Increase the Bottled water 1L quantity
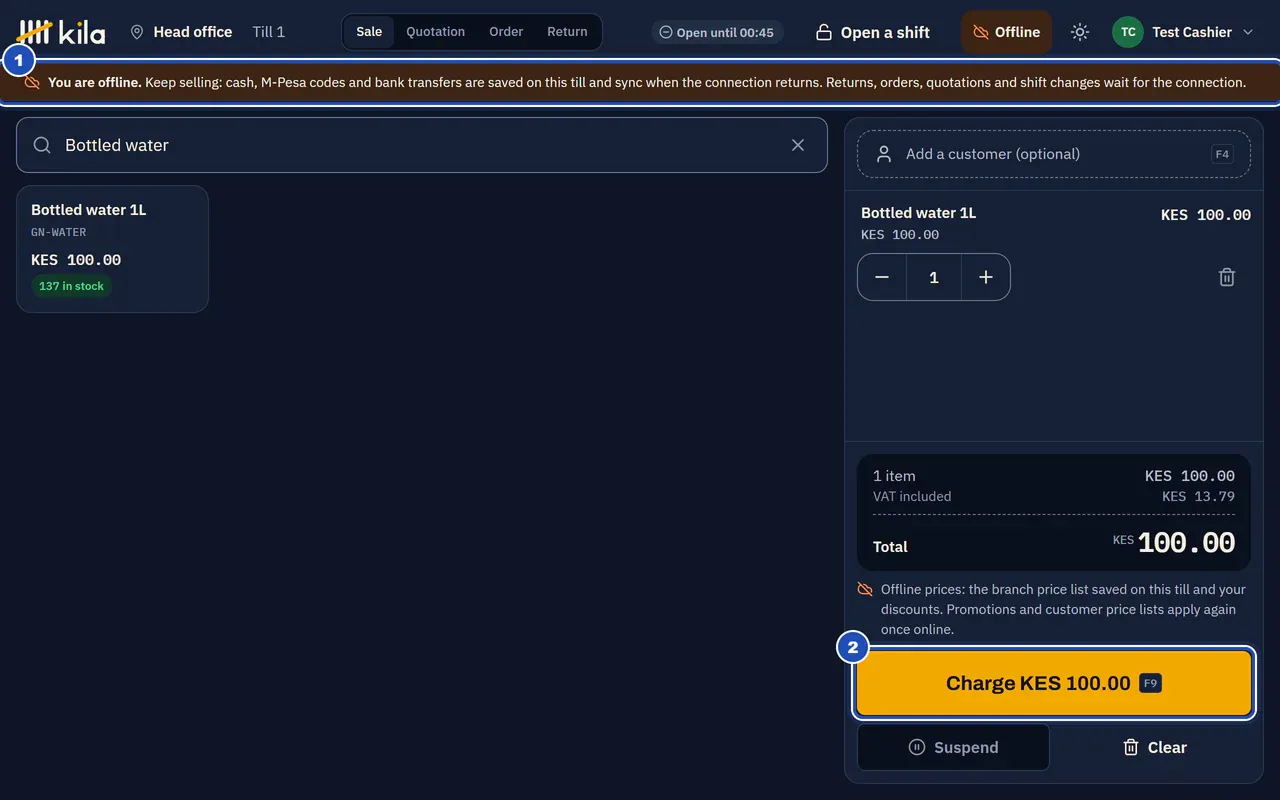 986,277
